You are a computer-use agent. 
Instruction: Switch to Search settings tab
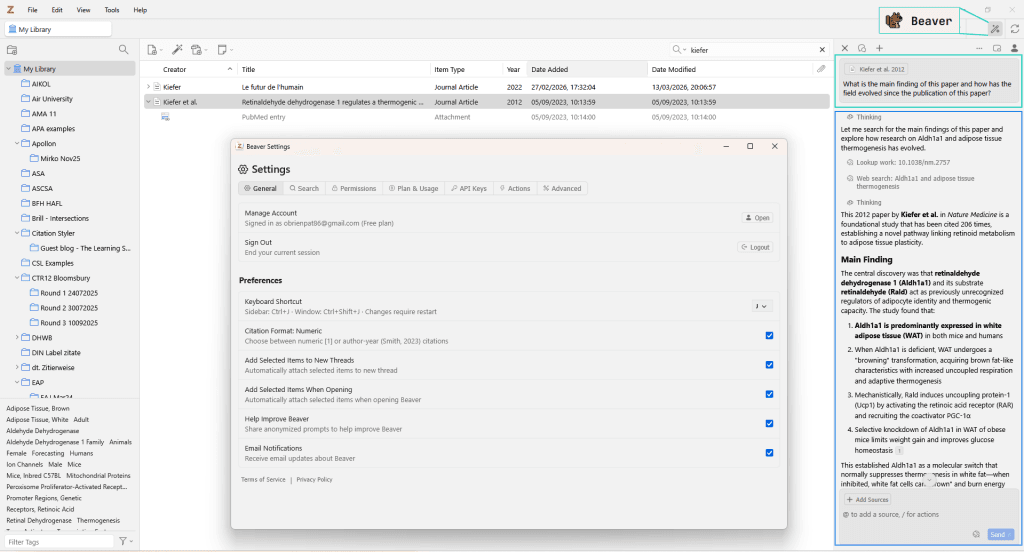(304, 188)
